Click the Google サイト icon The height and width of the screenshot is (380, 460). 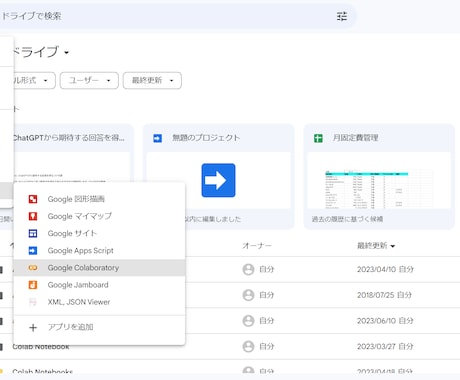click(x=33, y=233)
